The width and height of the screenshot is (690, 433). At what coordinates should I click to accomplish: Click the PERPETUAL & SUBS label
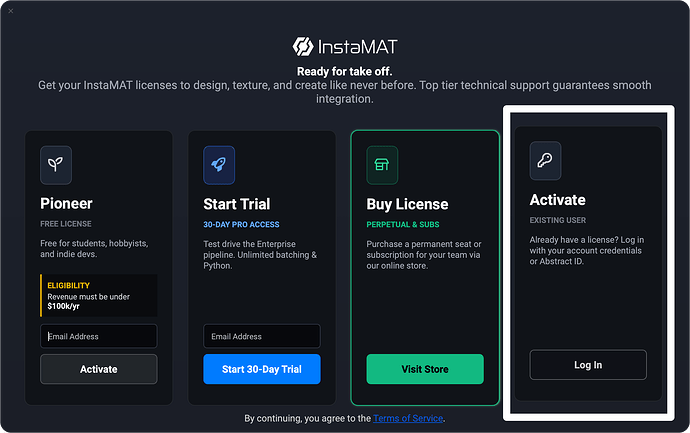tap(403, 224)
